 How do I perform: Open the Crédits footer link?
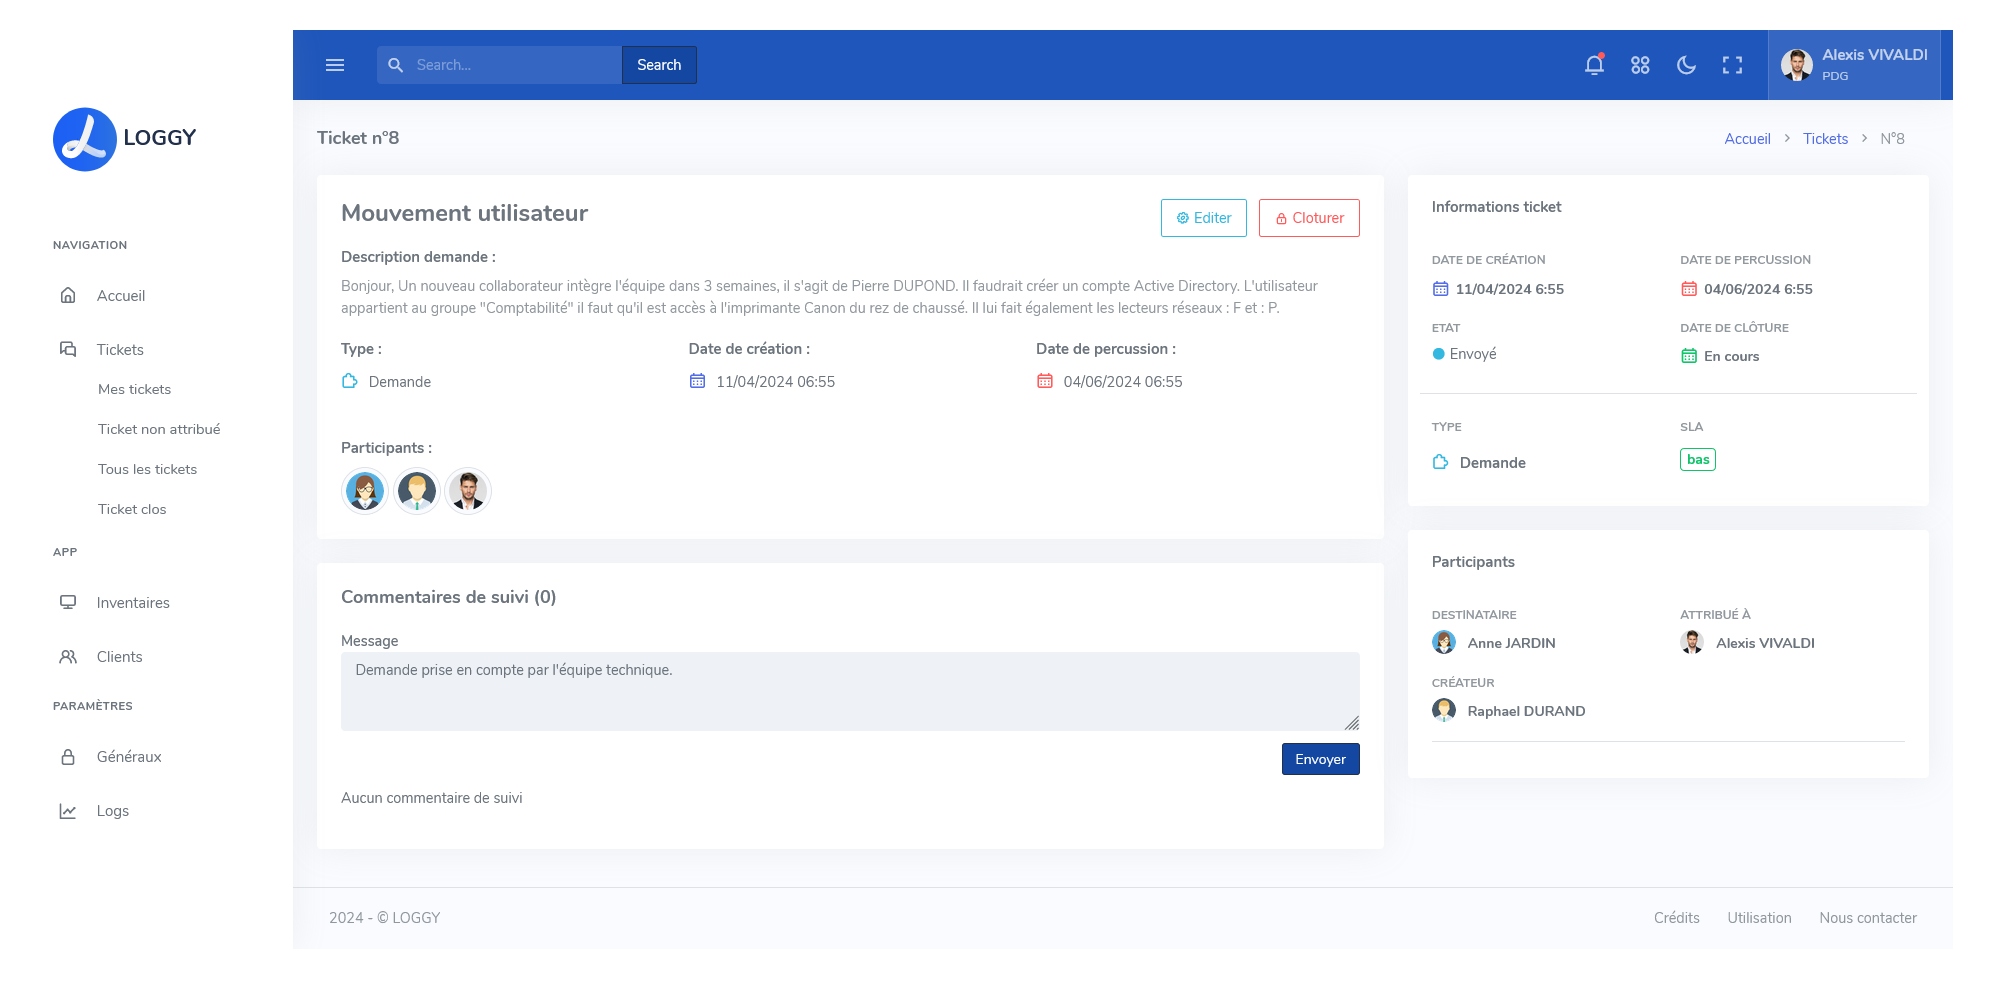(x=1676, y=918)
